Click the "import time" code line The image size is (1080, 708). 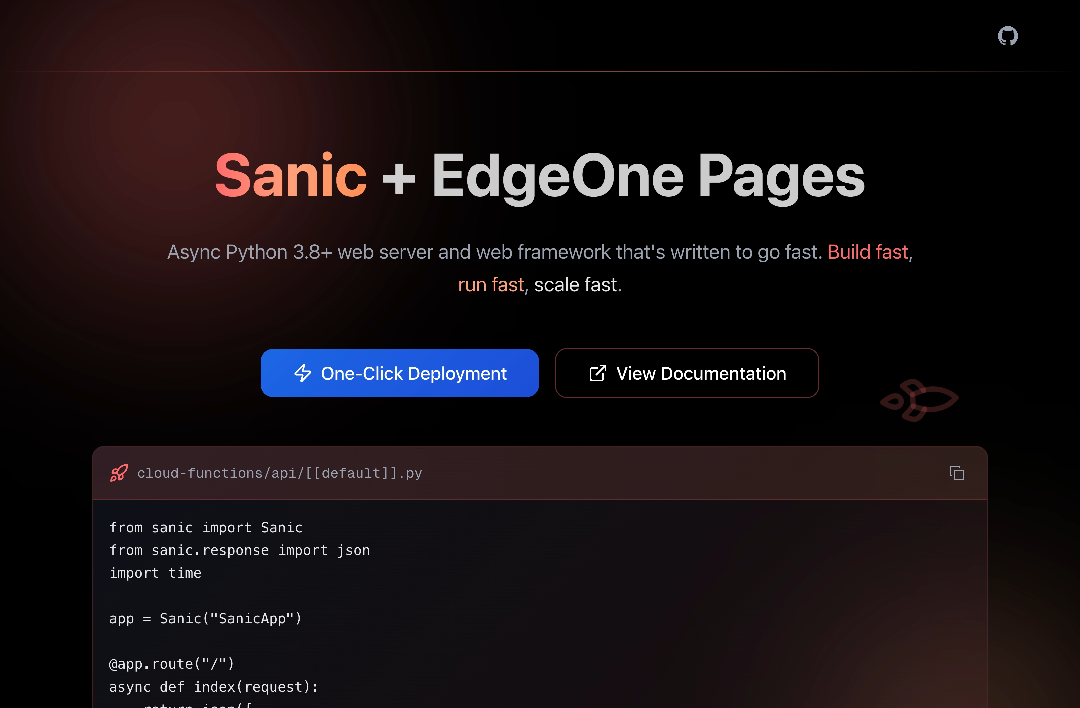pos(155,573)
